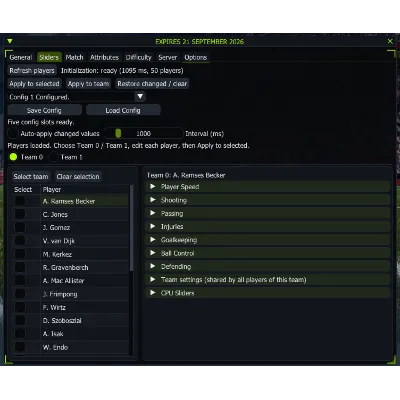This screenshot has width=400, height=400.
Task: Click the Refresh players button
Action: (x=32, y=71)
